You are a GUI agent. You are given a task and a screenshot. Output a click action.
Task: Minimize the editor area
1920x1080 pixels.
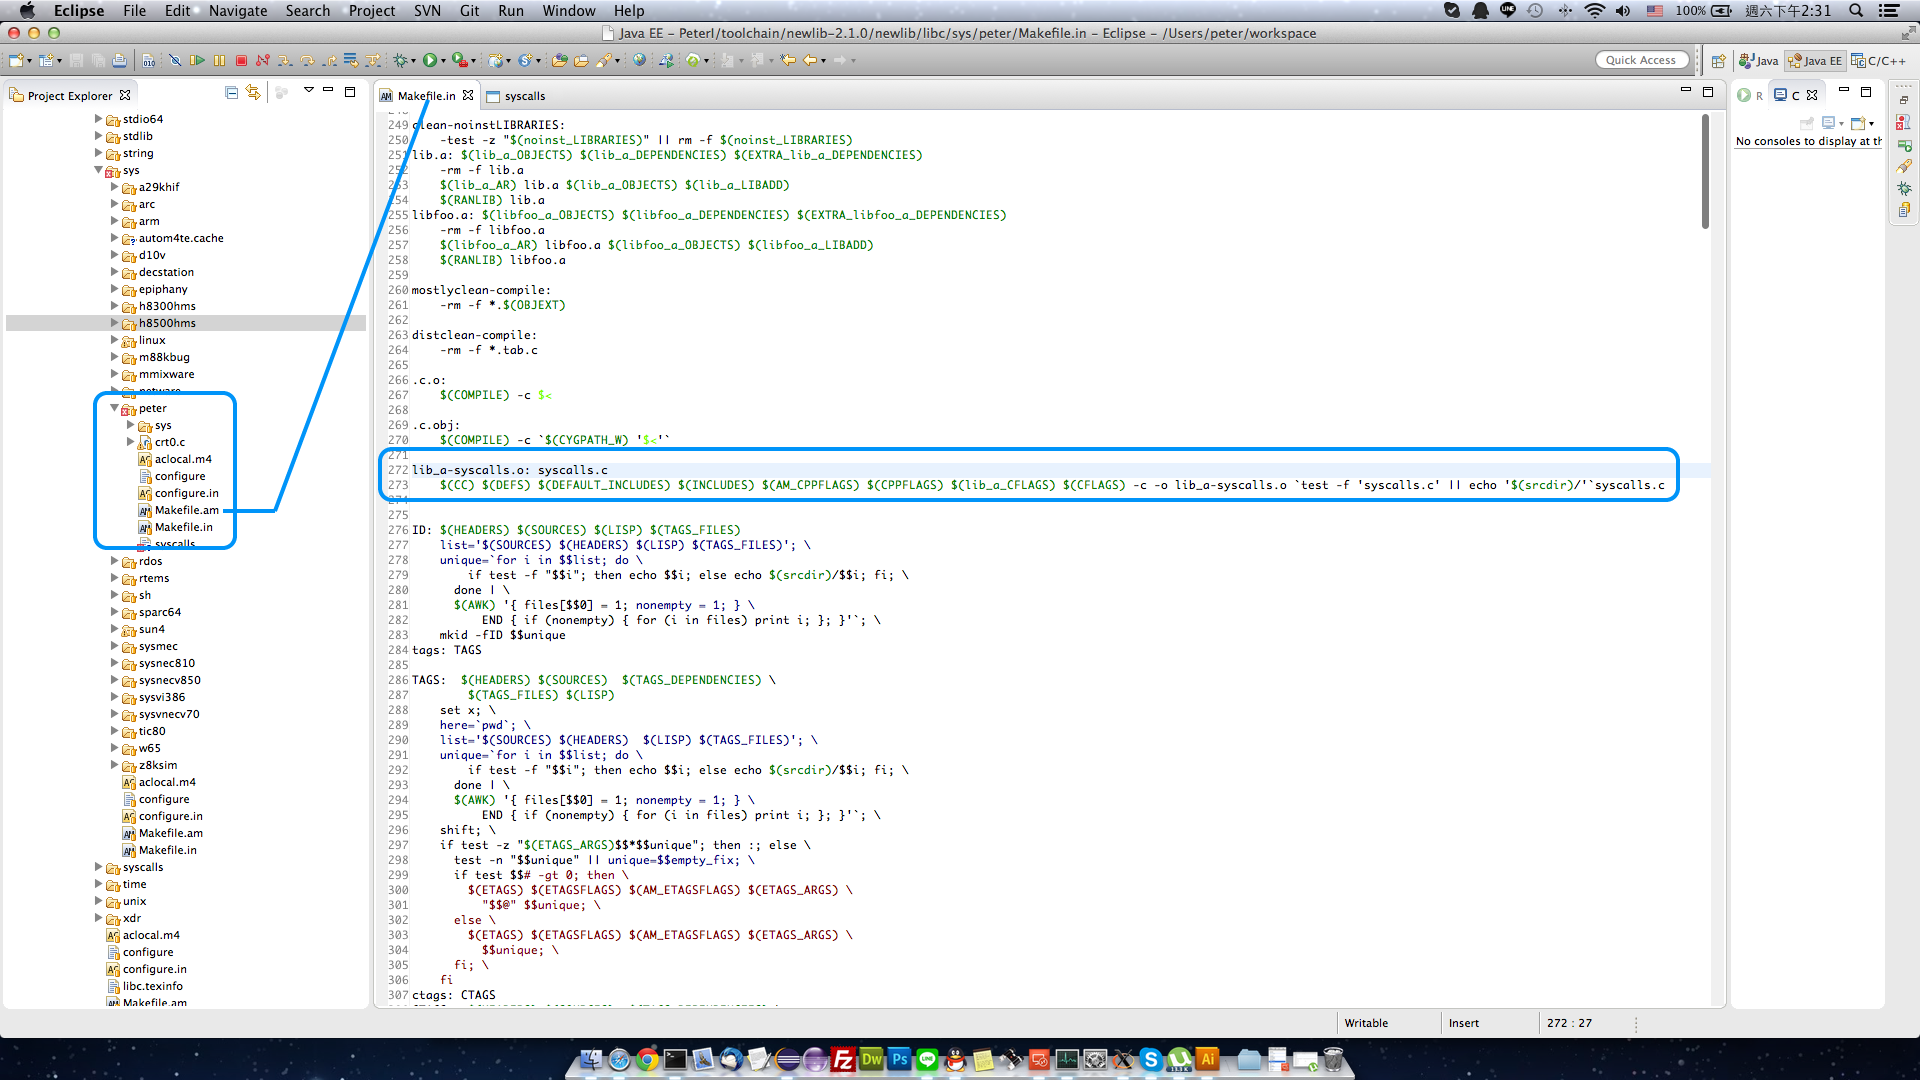click(1686, 91)
